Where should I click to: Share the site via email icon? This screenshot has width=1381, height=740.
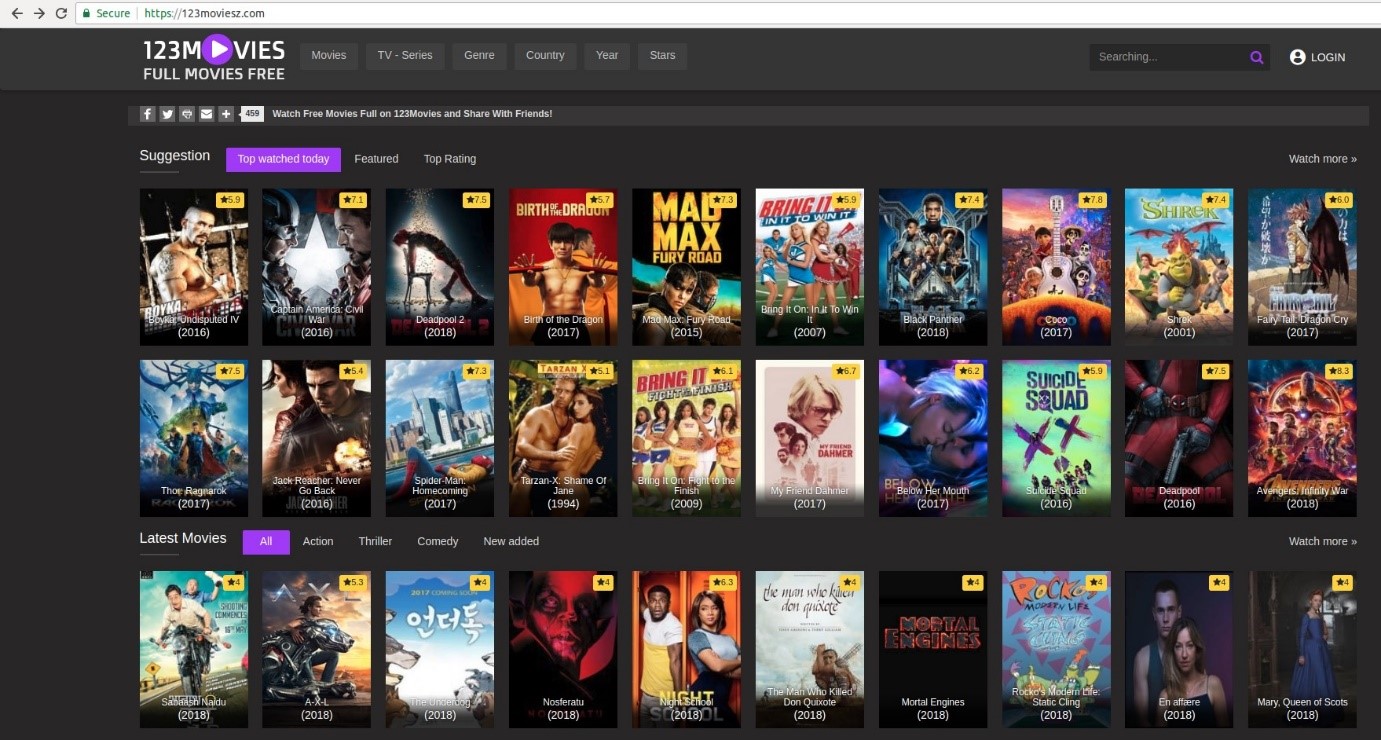point(206,114)
